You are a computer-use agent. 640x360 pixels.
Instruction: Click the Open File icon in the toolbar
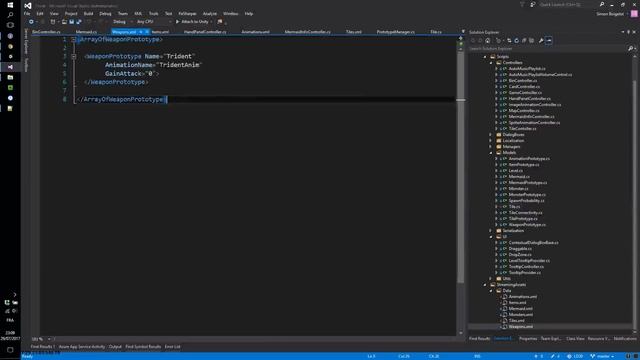[64, 22]
